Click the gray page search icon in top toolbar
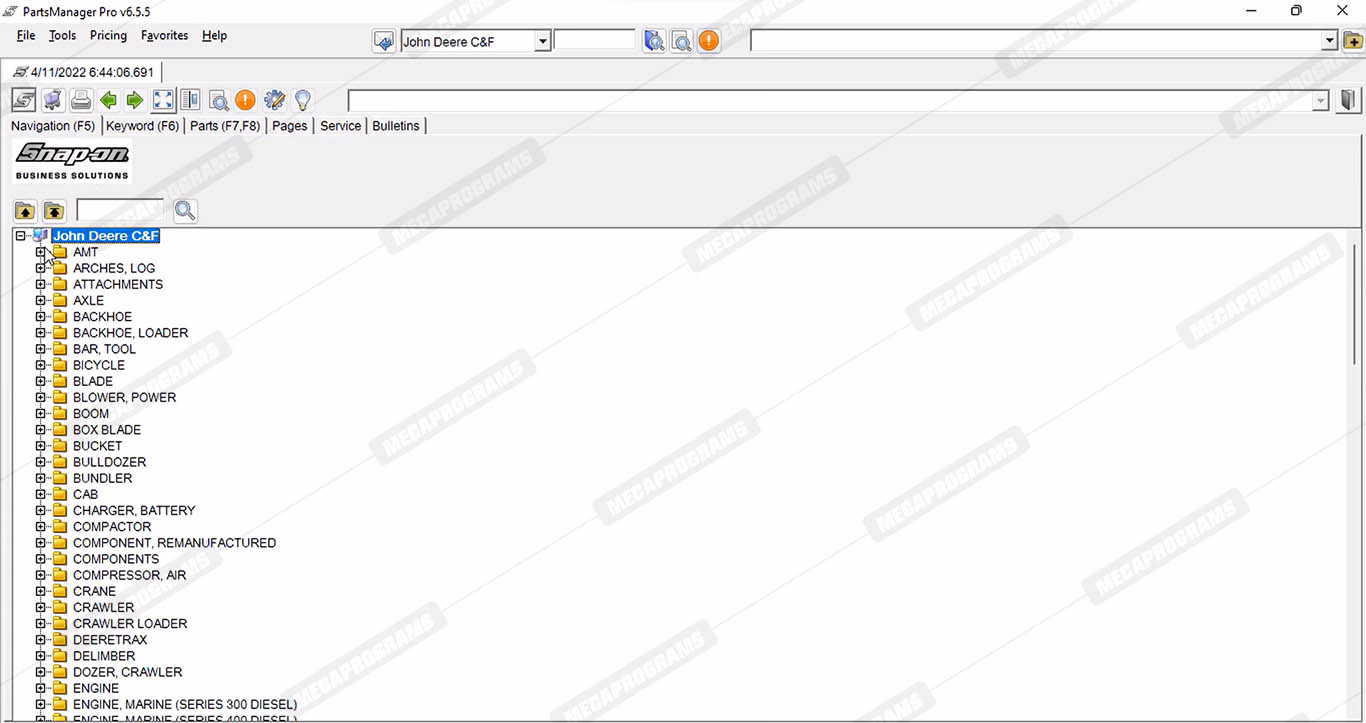This screenshot has height=723, width=1366. coord(681,41)
